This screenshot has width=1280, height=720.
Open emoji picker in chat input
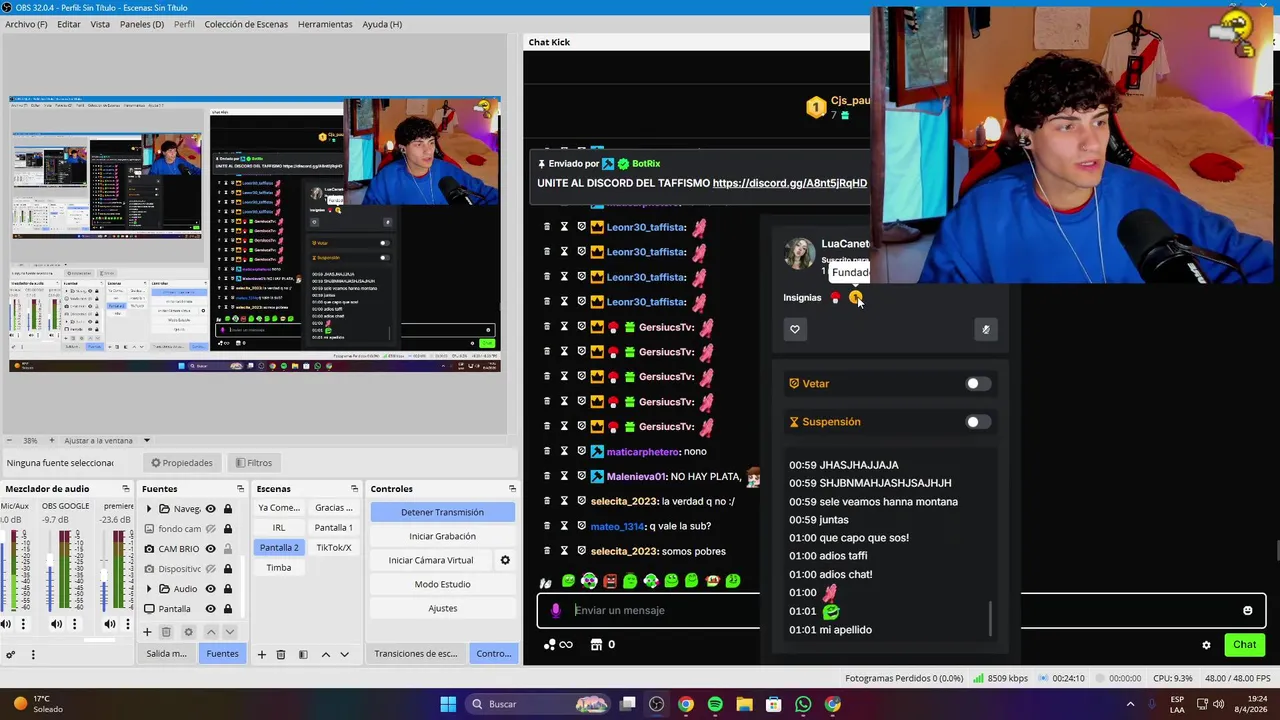click(1247, 610)
